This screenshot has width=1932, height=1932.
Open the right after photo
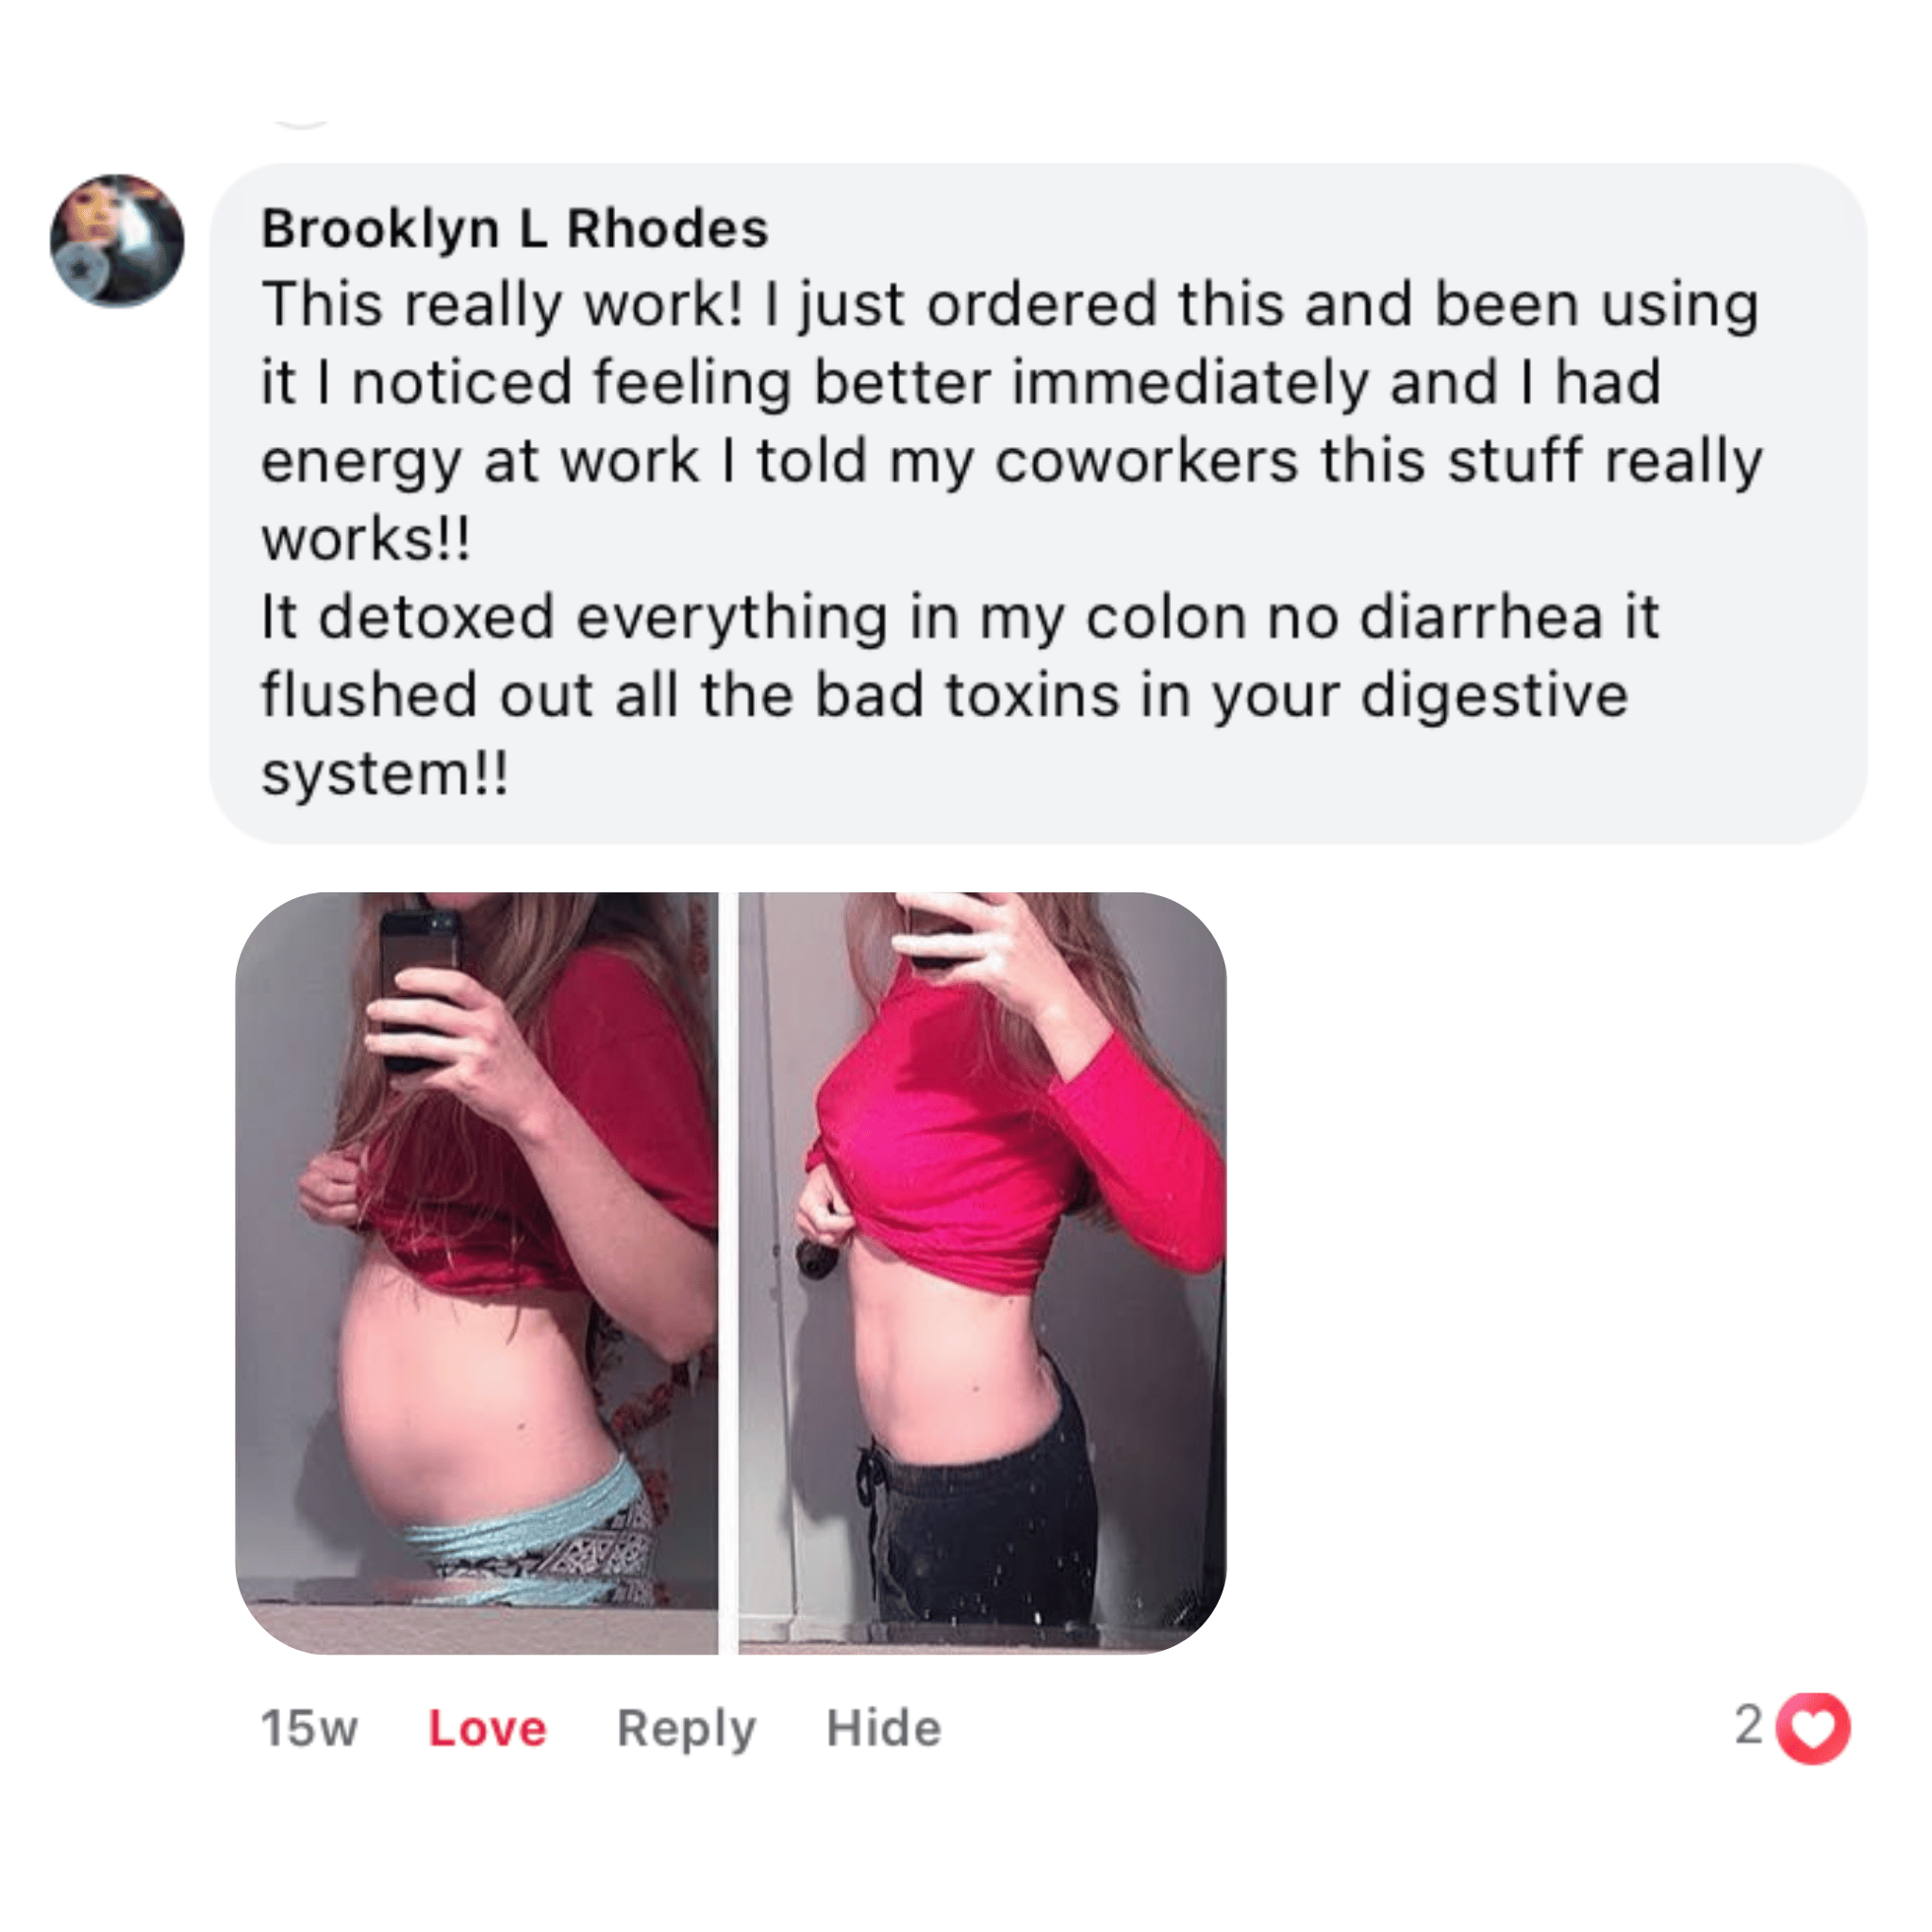pyautogui.click(x=982, y=1273)
